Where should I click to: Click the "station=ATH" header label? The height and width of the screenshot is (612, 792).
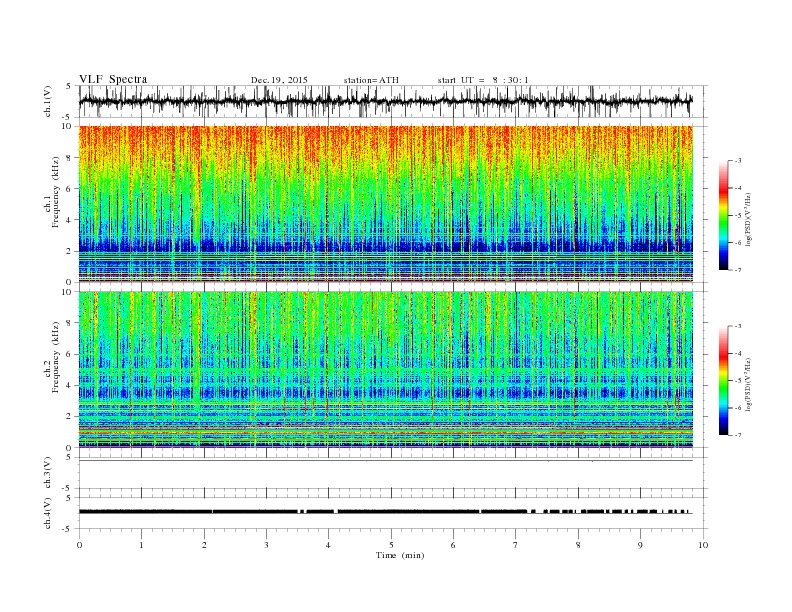coord(371,80)
